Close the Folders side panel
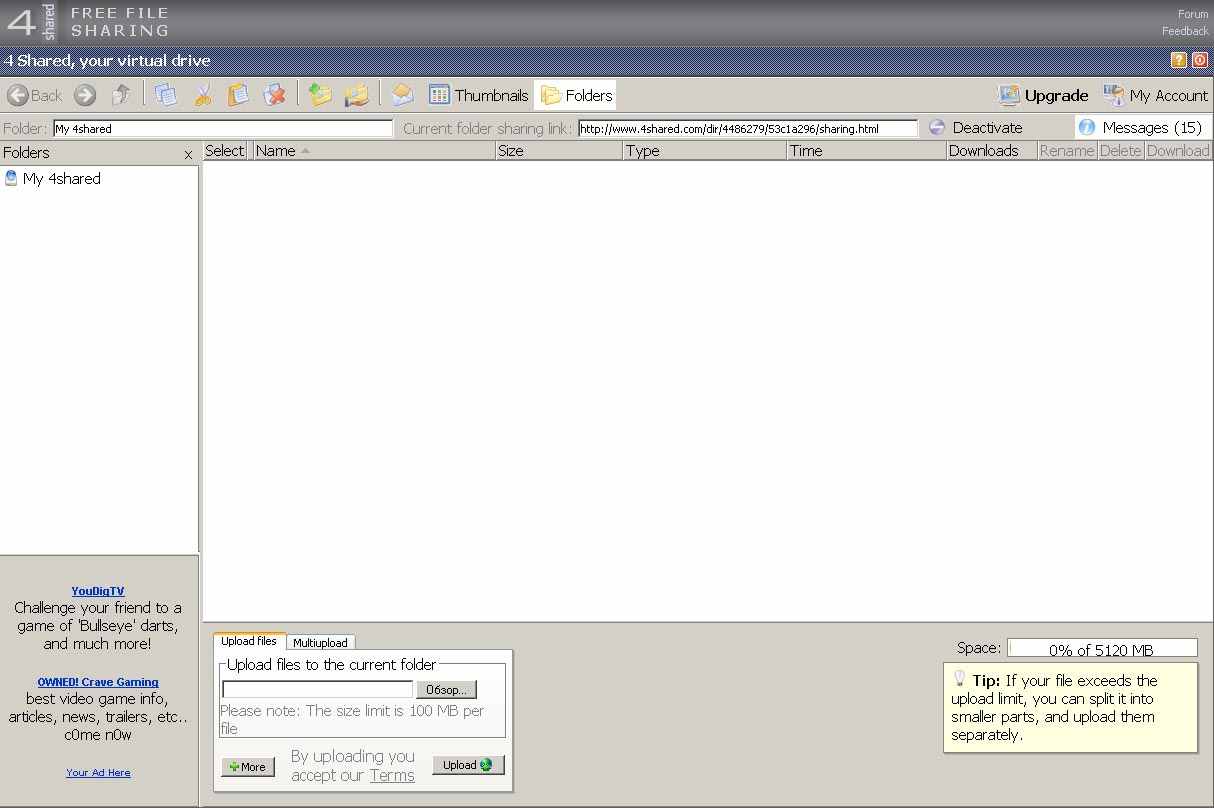 [x=188, y=154]
